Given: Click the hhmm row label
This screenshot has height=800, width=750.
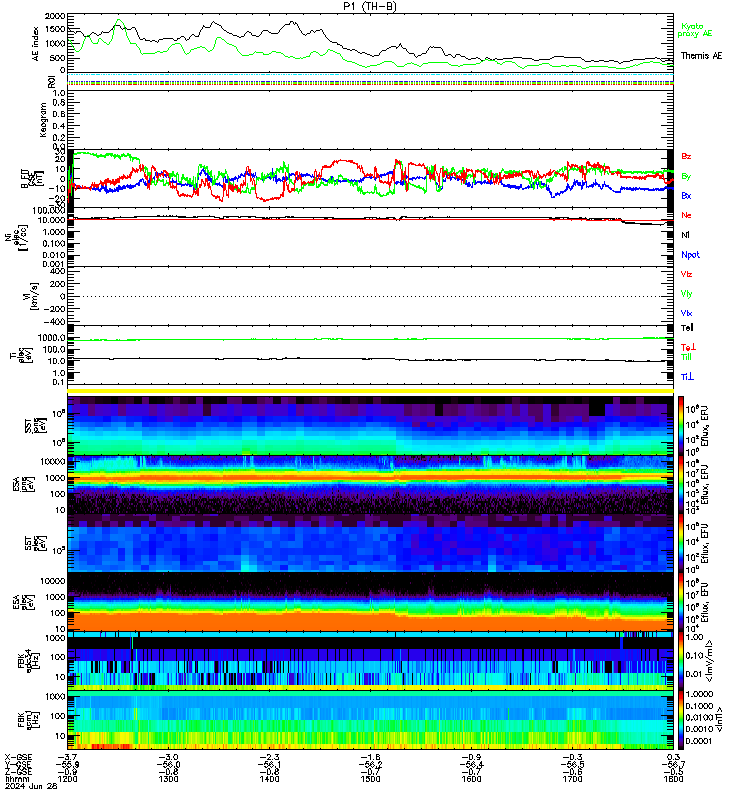Looking at the screenshot, I should click(15, 779).
